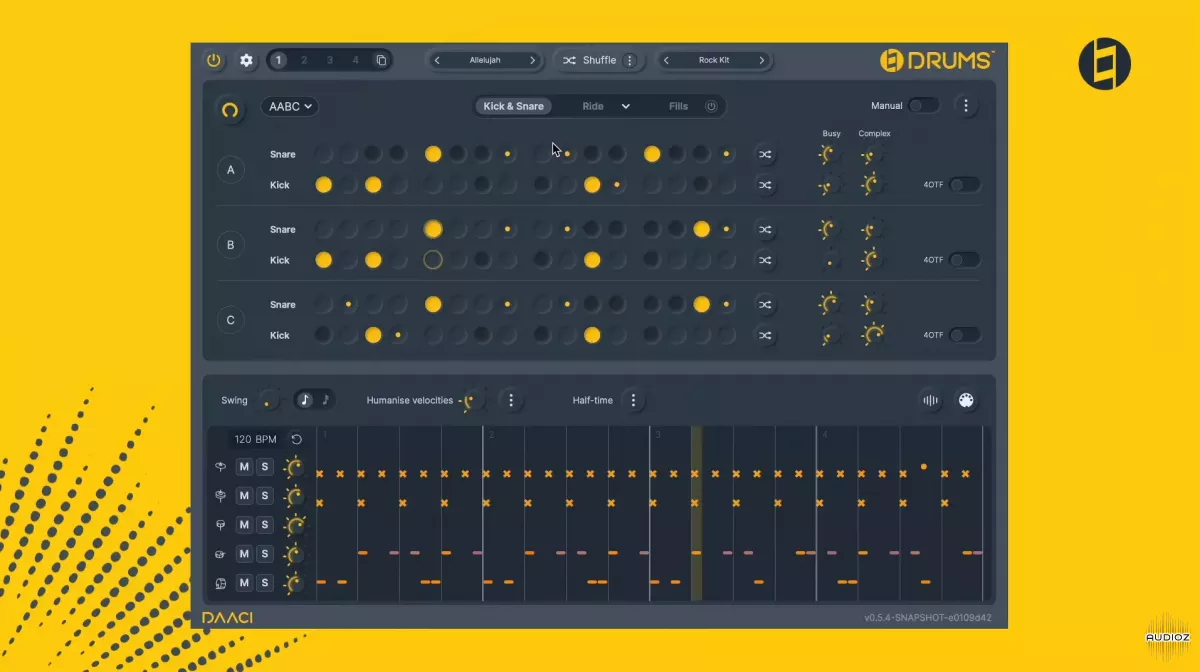Select pattern A

[x=231, y=170]
